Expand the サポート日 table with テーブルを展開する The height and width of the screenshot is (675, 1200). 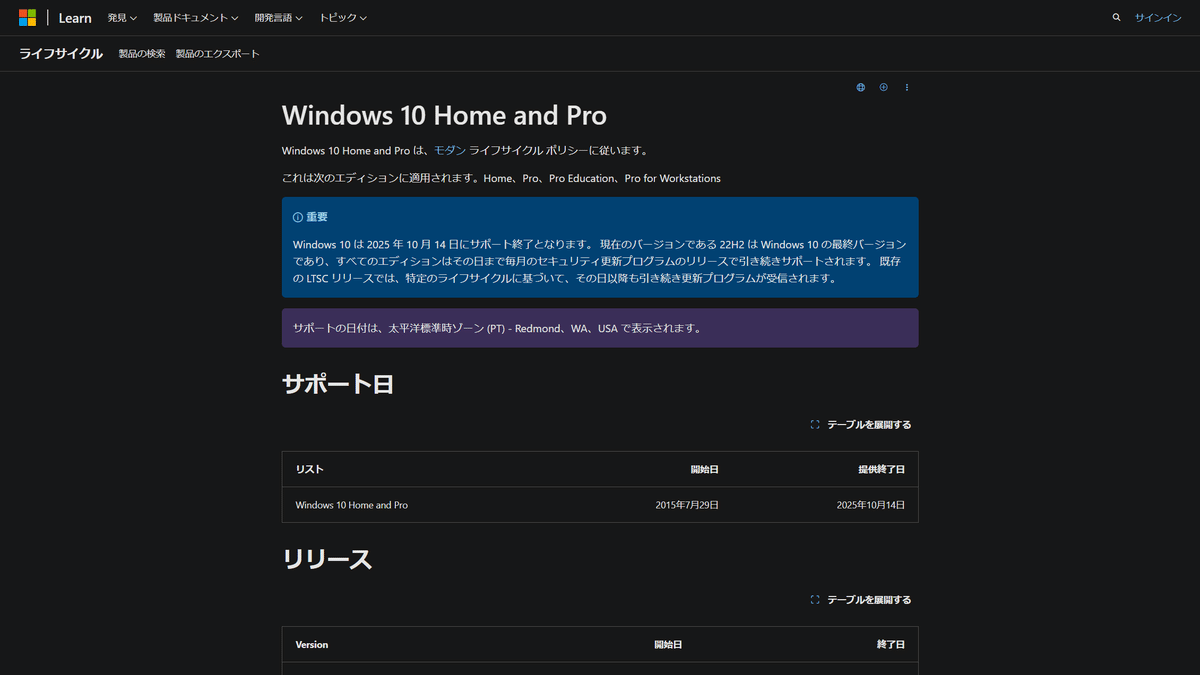[x=861, y=425]
